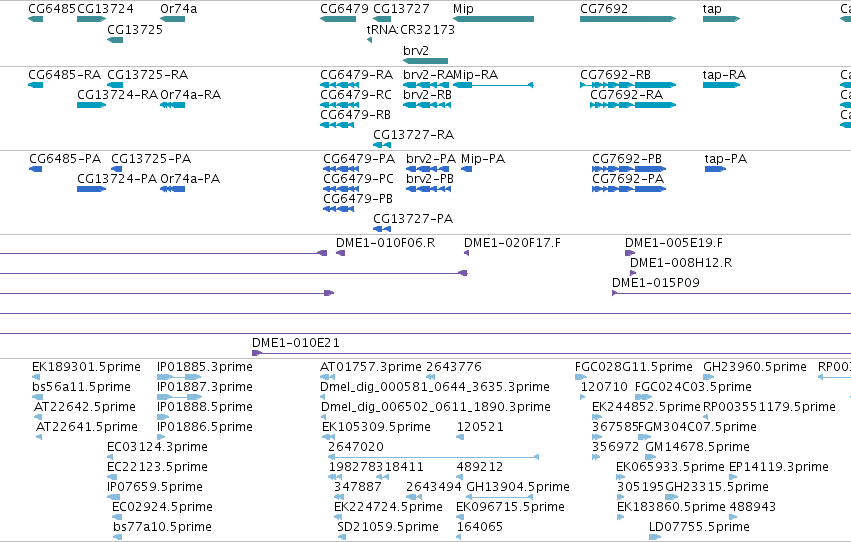Image resolution: width=851 pixels, height=542 pixels.
Task: Click the EP14119.3prime EST label
Action: click(x=779, y=467)
